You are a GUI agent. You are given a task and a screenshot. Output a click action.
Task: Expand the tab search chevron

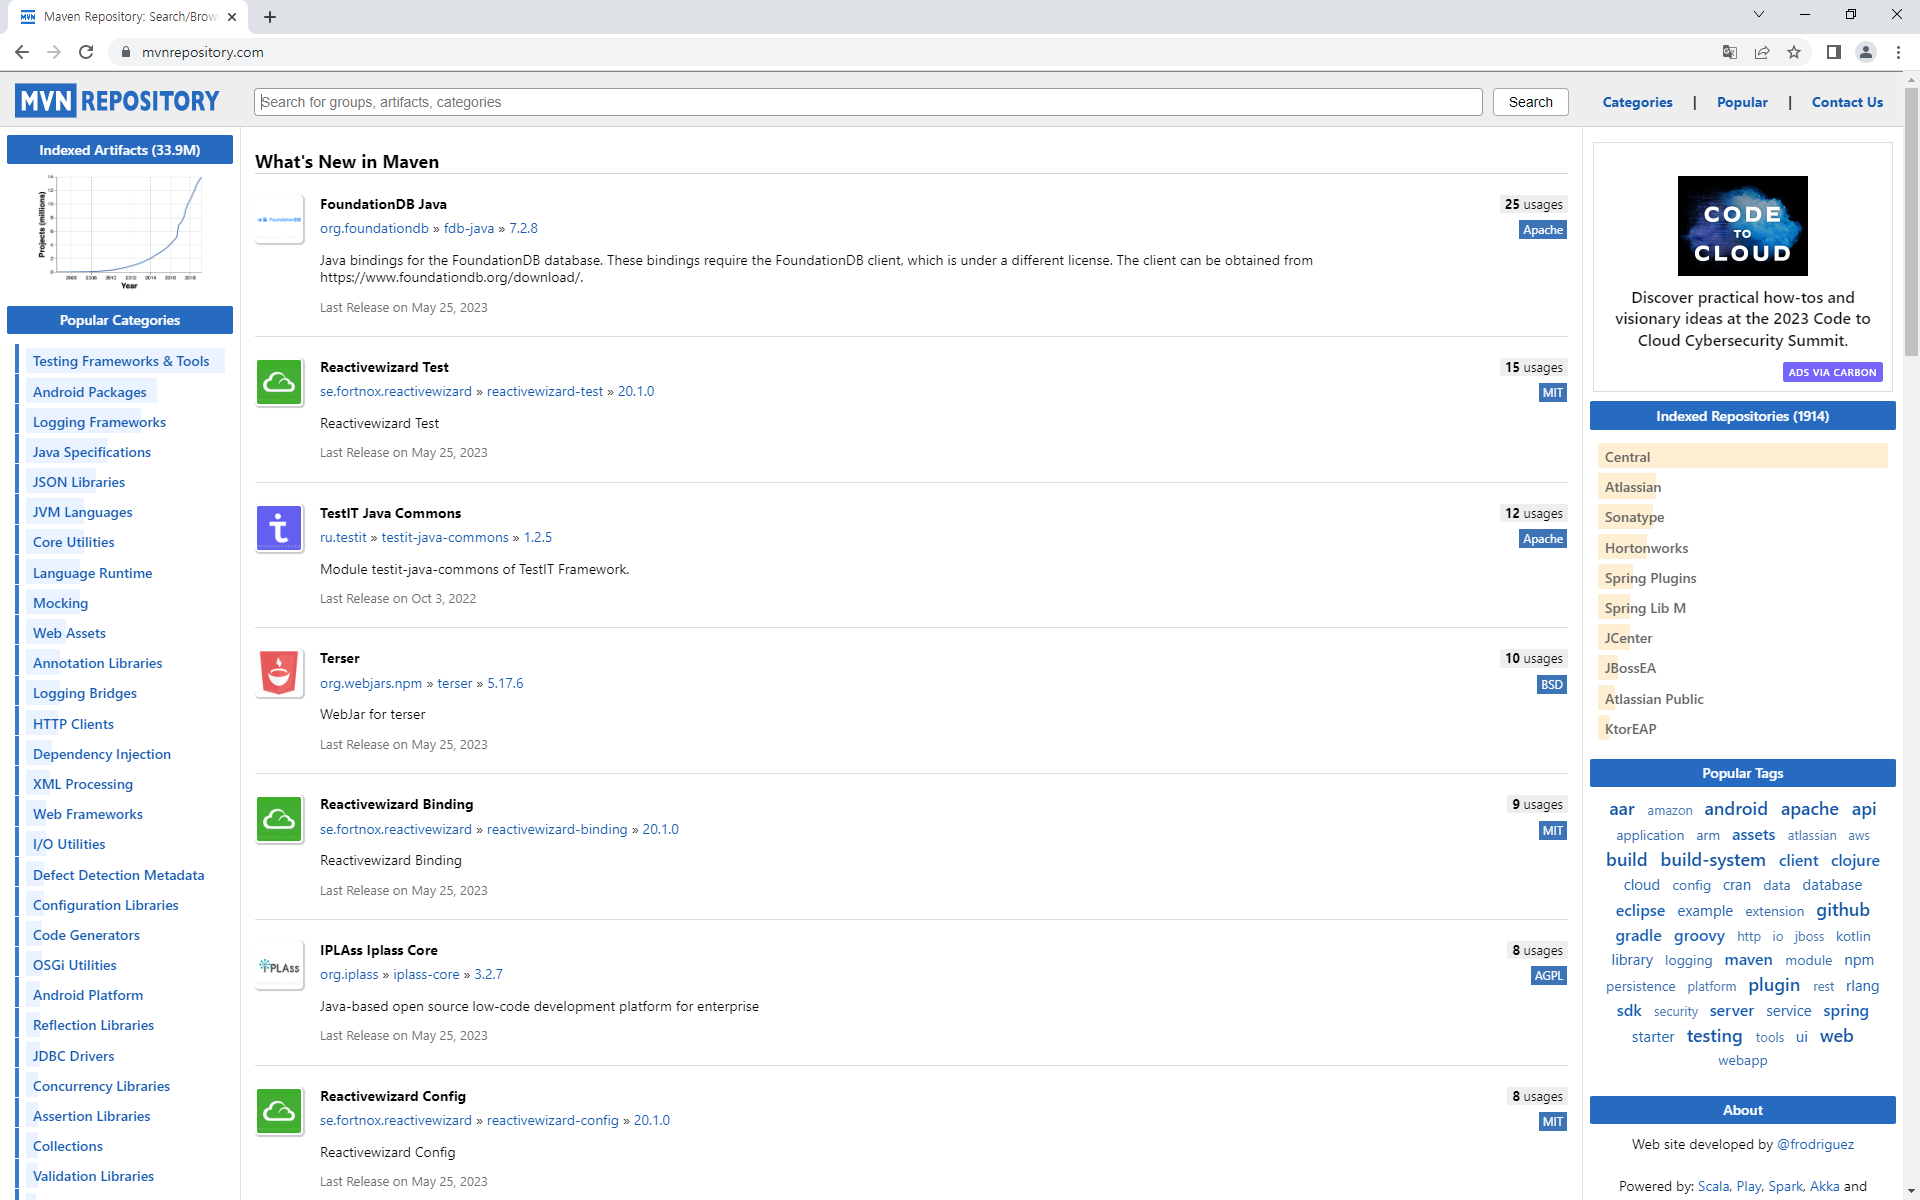pos(1758,15)
